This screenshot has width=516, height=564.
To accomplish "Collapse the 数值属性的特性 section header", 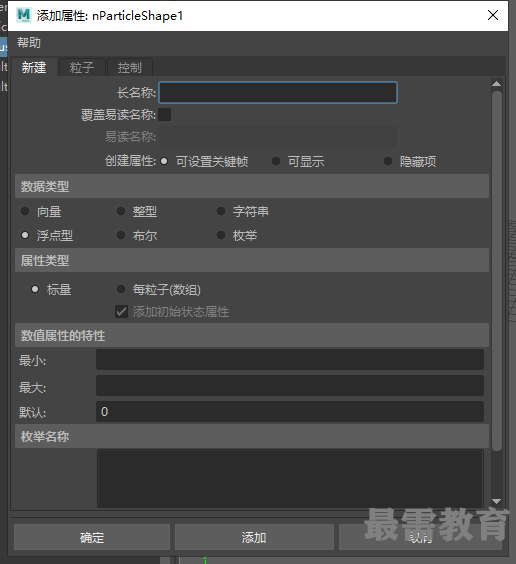I will click(x=252, y=335).
